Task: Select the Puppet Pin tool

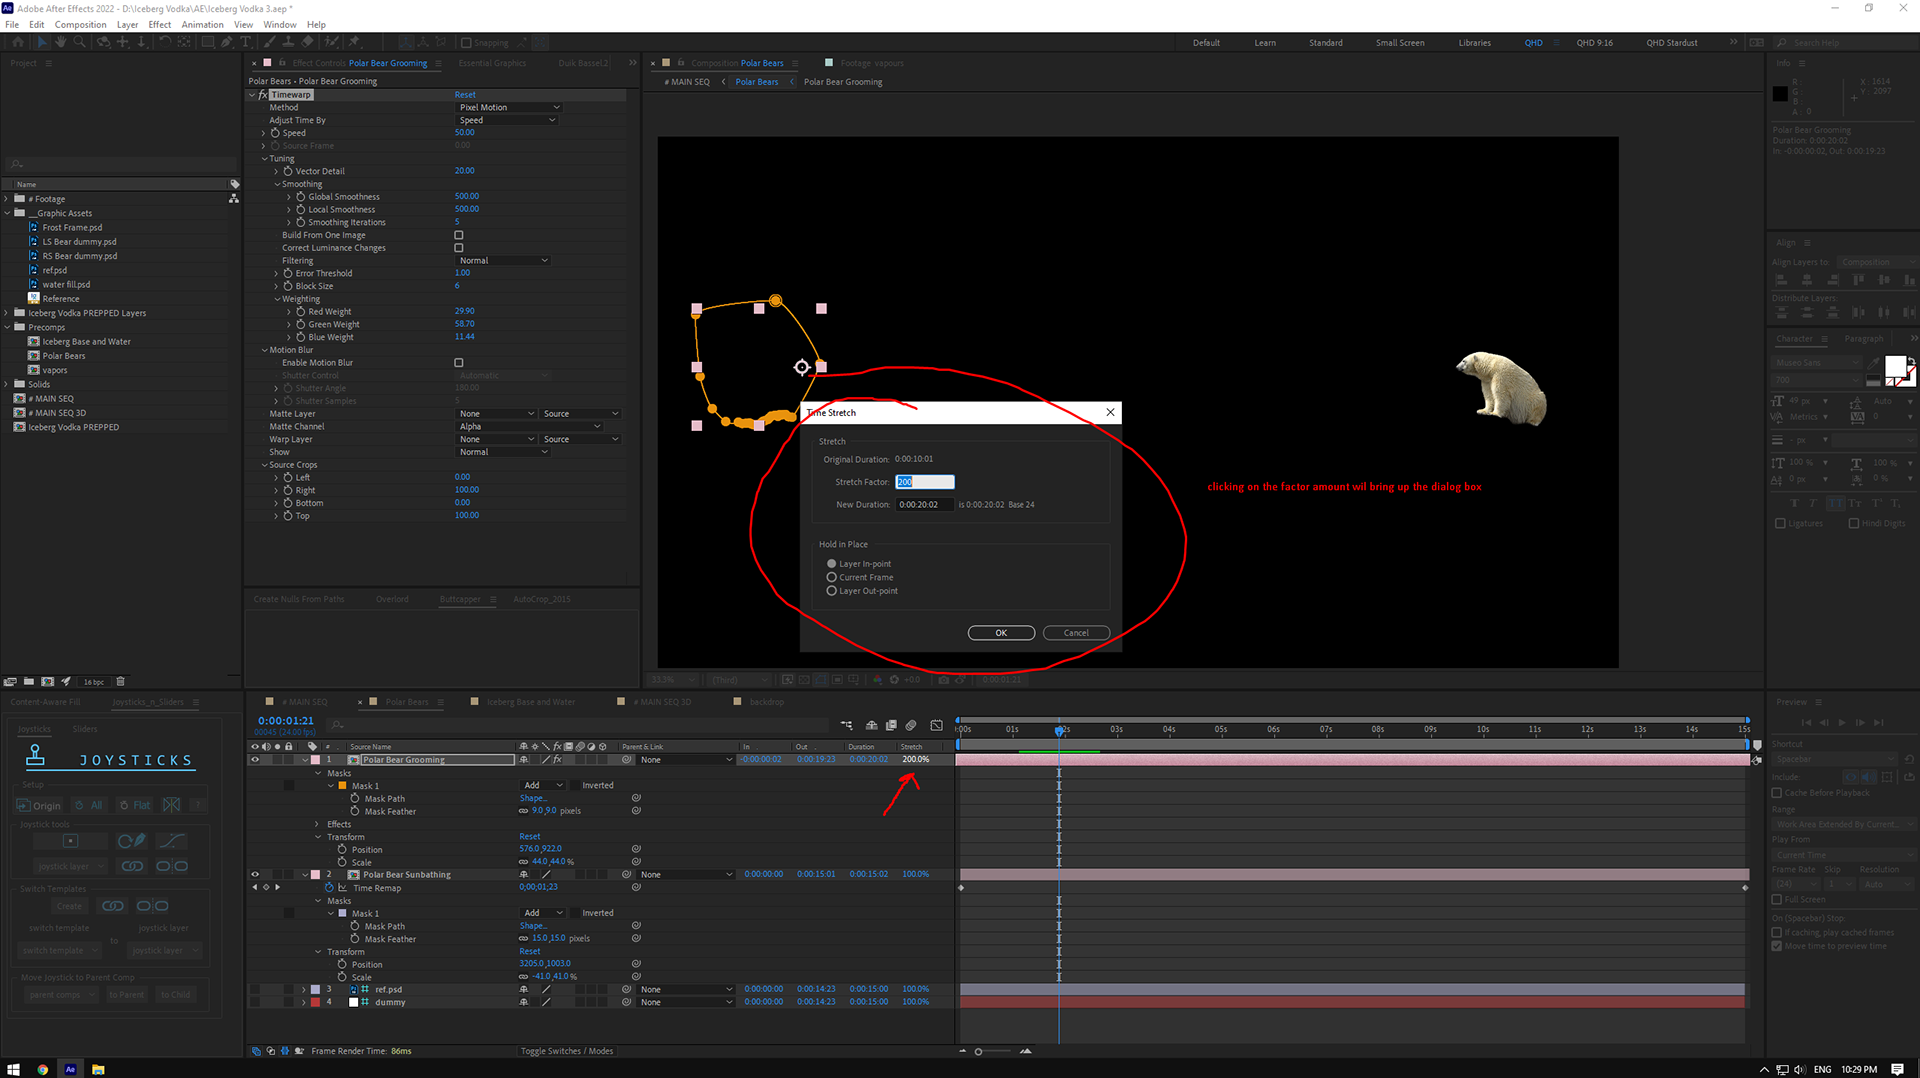Action: click(354, 42)
